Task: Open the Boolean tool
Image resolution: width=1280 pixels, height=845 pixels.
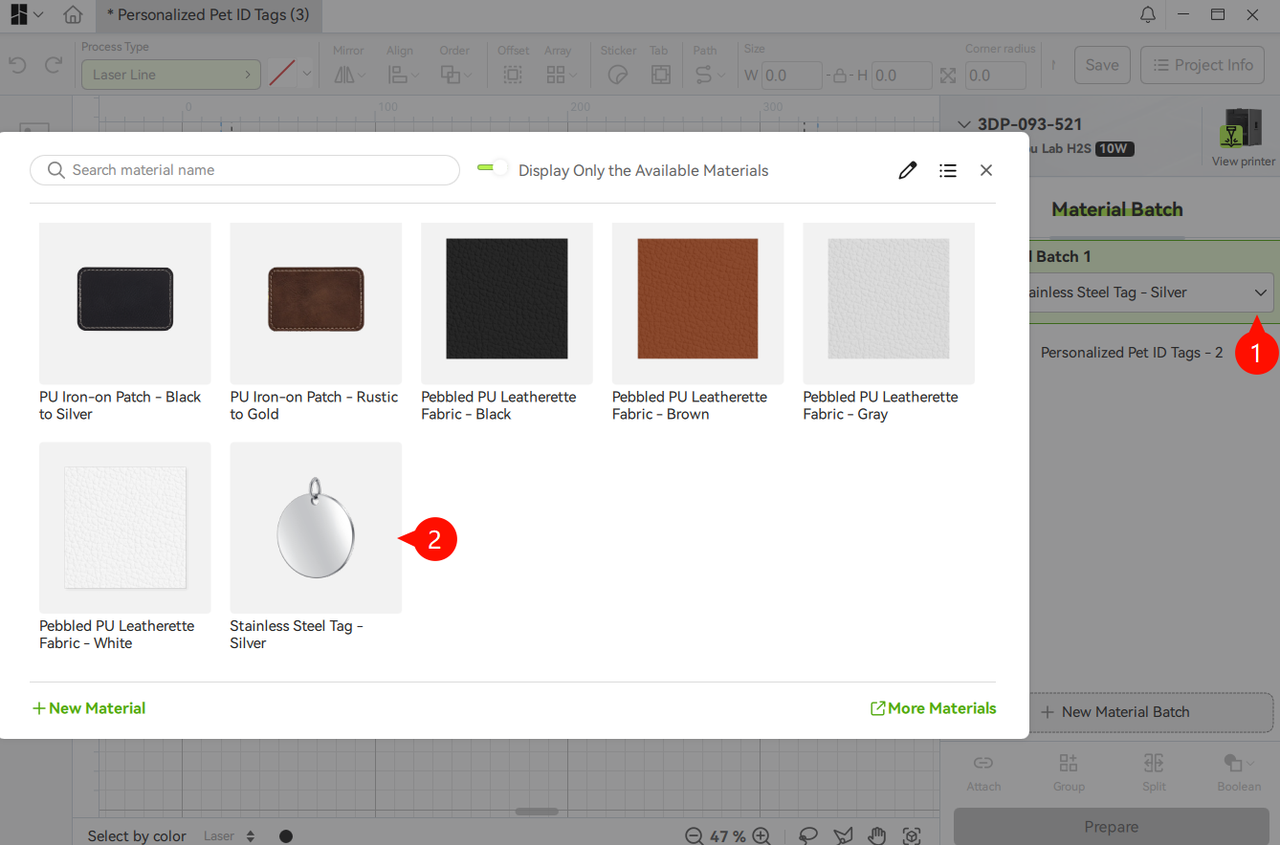Action: [x=1239, y=772]
